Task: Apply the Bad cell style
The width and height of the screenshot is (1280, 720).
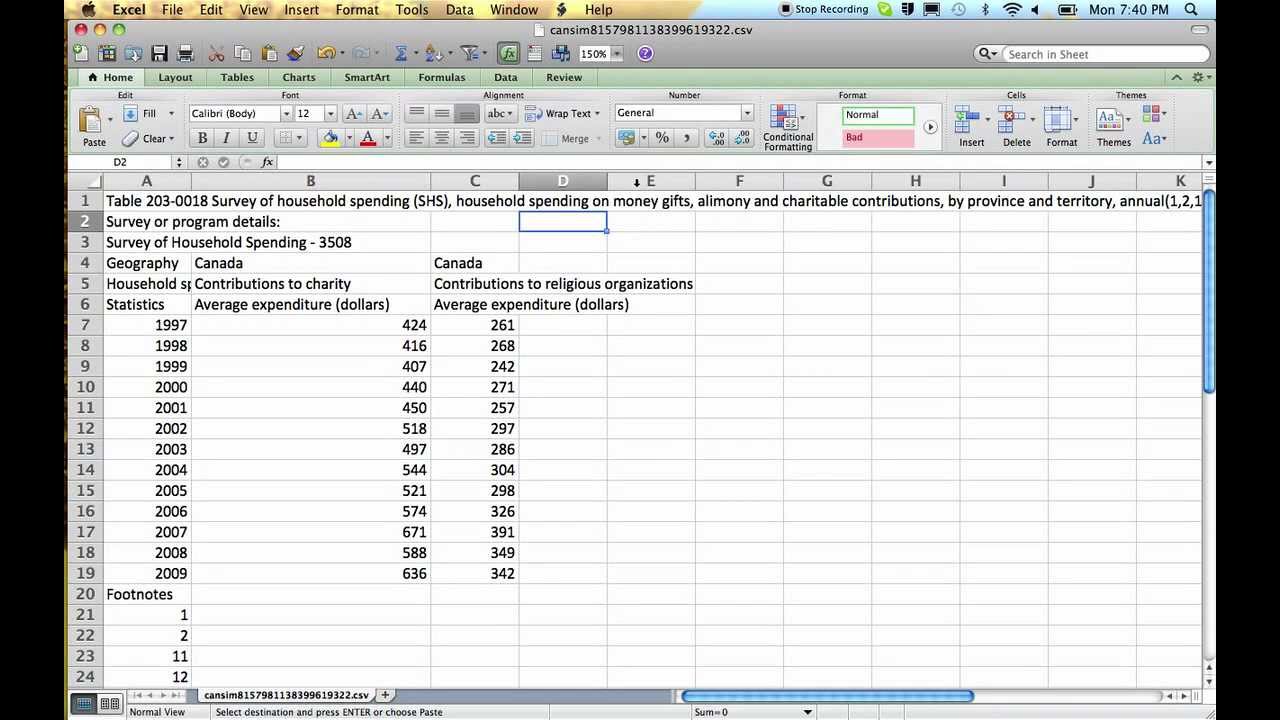Action: [878, 138]
